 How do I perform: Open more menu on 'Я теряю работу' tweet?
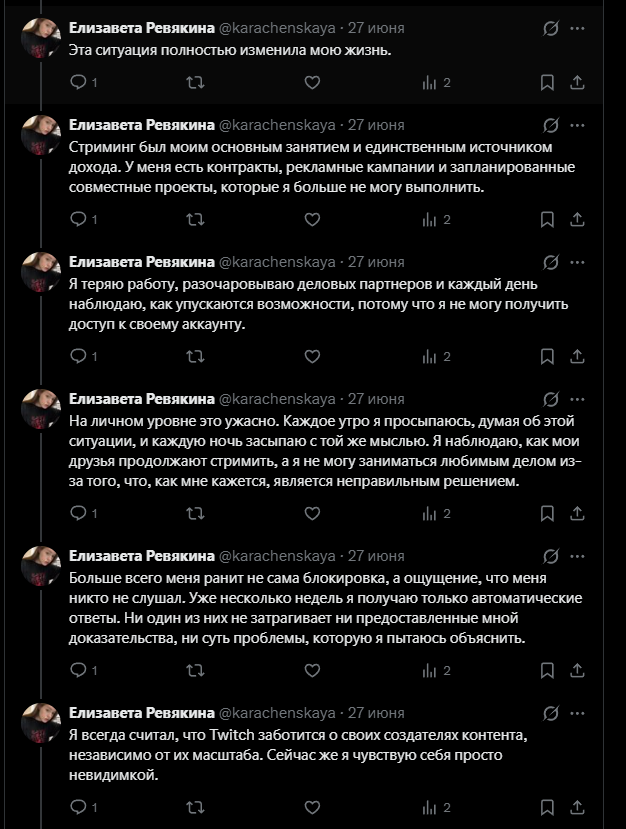coord(577,262)
